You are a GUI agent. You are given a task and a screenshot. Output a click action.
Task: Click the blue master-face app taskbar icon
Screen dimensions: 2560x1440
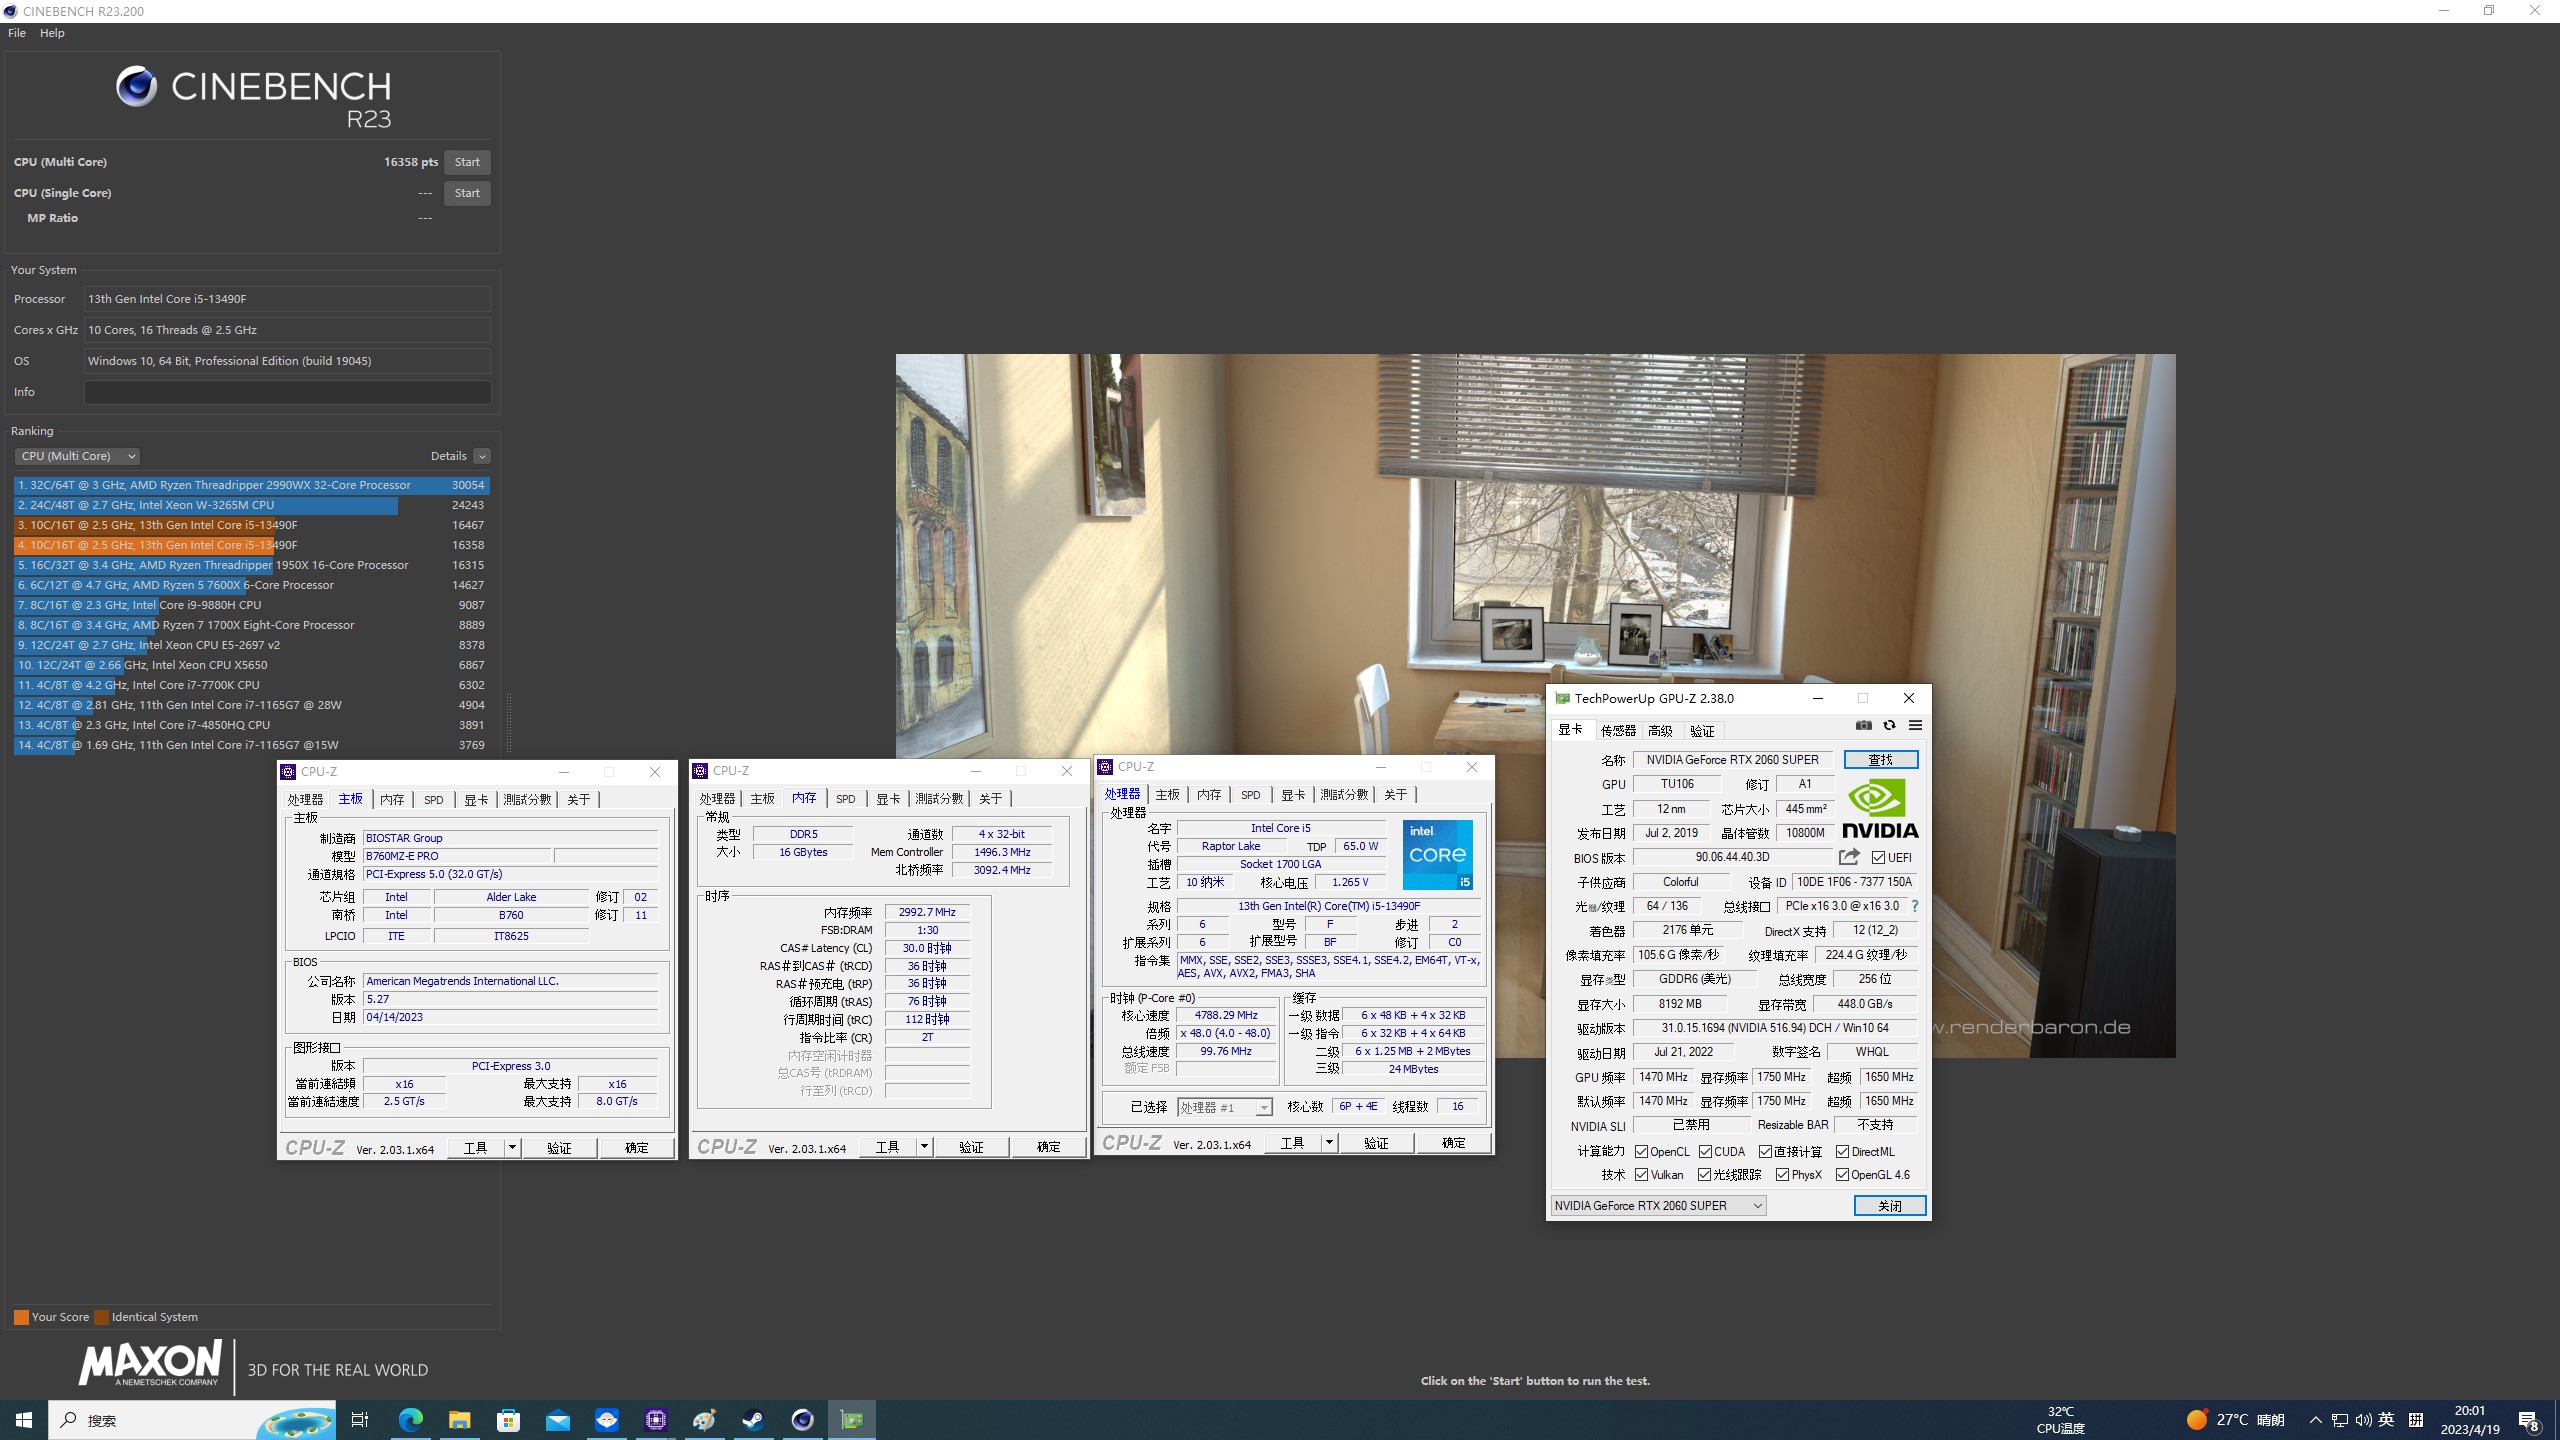(607, 1420)
